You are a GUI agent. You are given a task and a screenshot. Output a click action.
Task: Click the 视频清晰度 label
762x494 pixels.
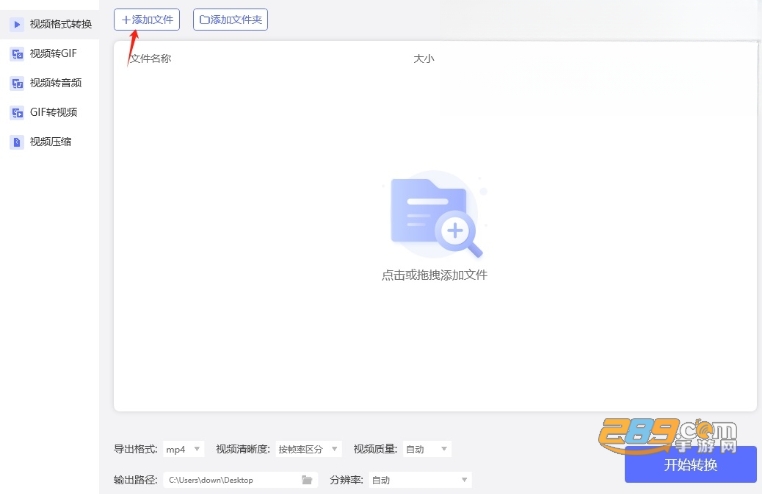[x=242, y=449]
